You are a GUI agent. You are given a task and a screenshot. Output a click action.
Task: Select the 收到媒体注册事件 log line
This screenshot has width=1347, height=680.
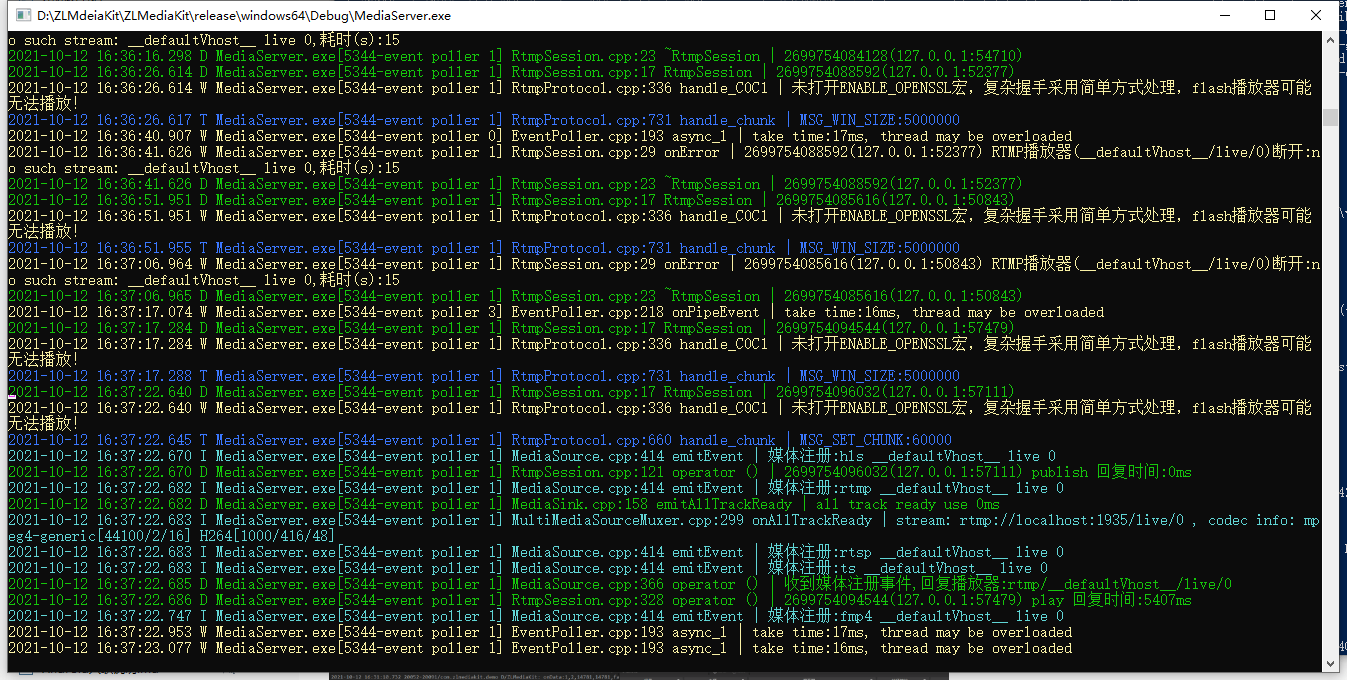[620, 584]
